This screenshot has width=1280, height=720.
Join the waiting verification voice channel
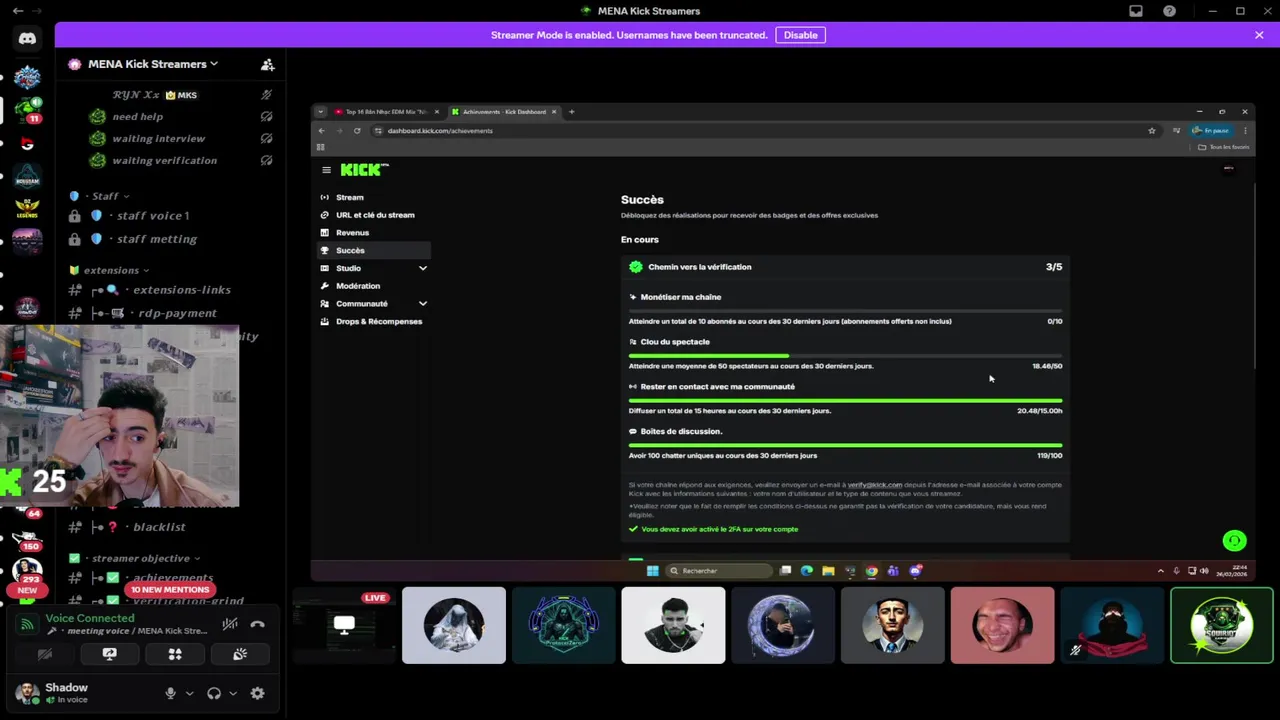[164, 160]
